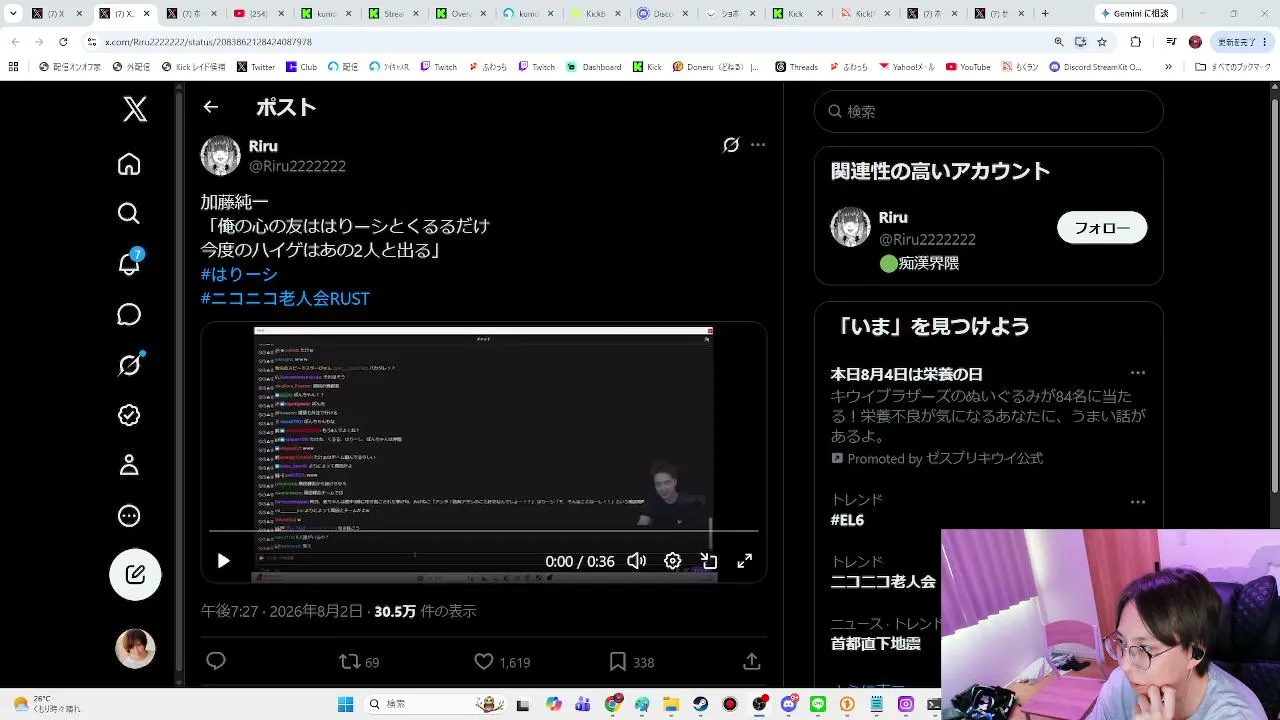Screen dimensions: 1280x720
Task: Click the post timestamp 午後7:27
Action: pyautogui.click(x=282, y=611)
